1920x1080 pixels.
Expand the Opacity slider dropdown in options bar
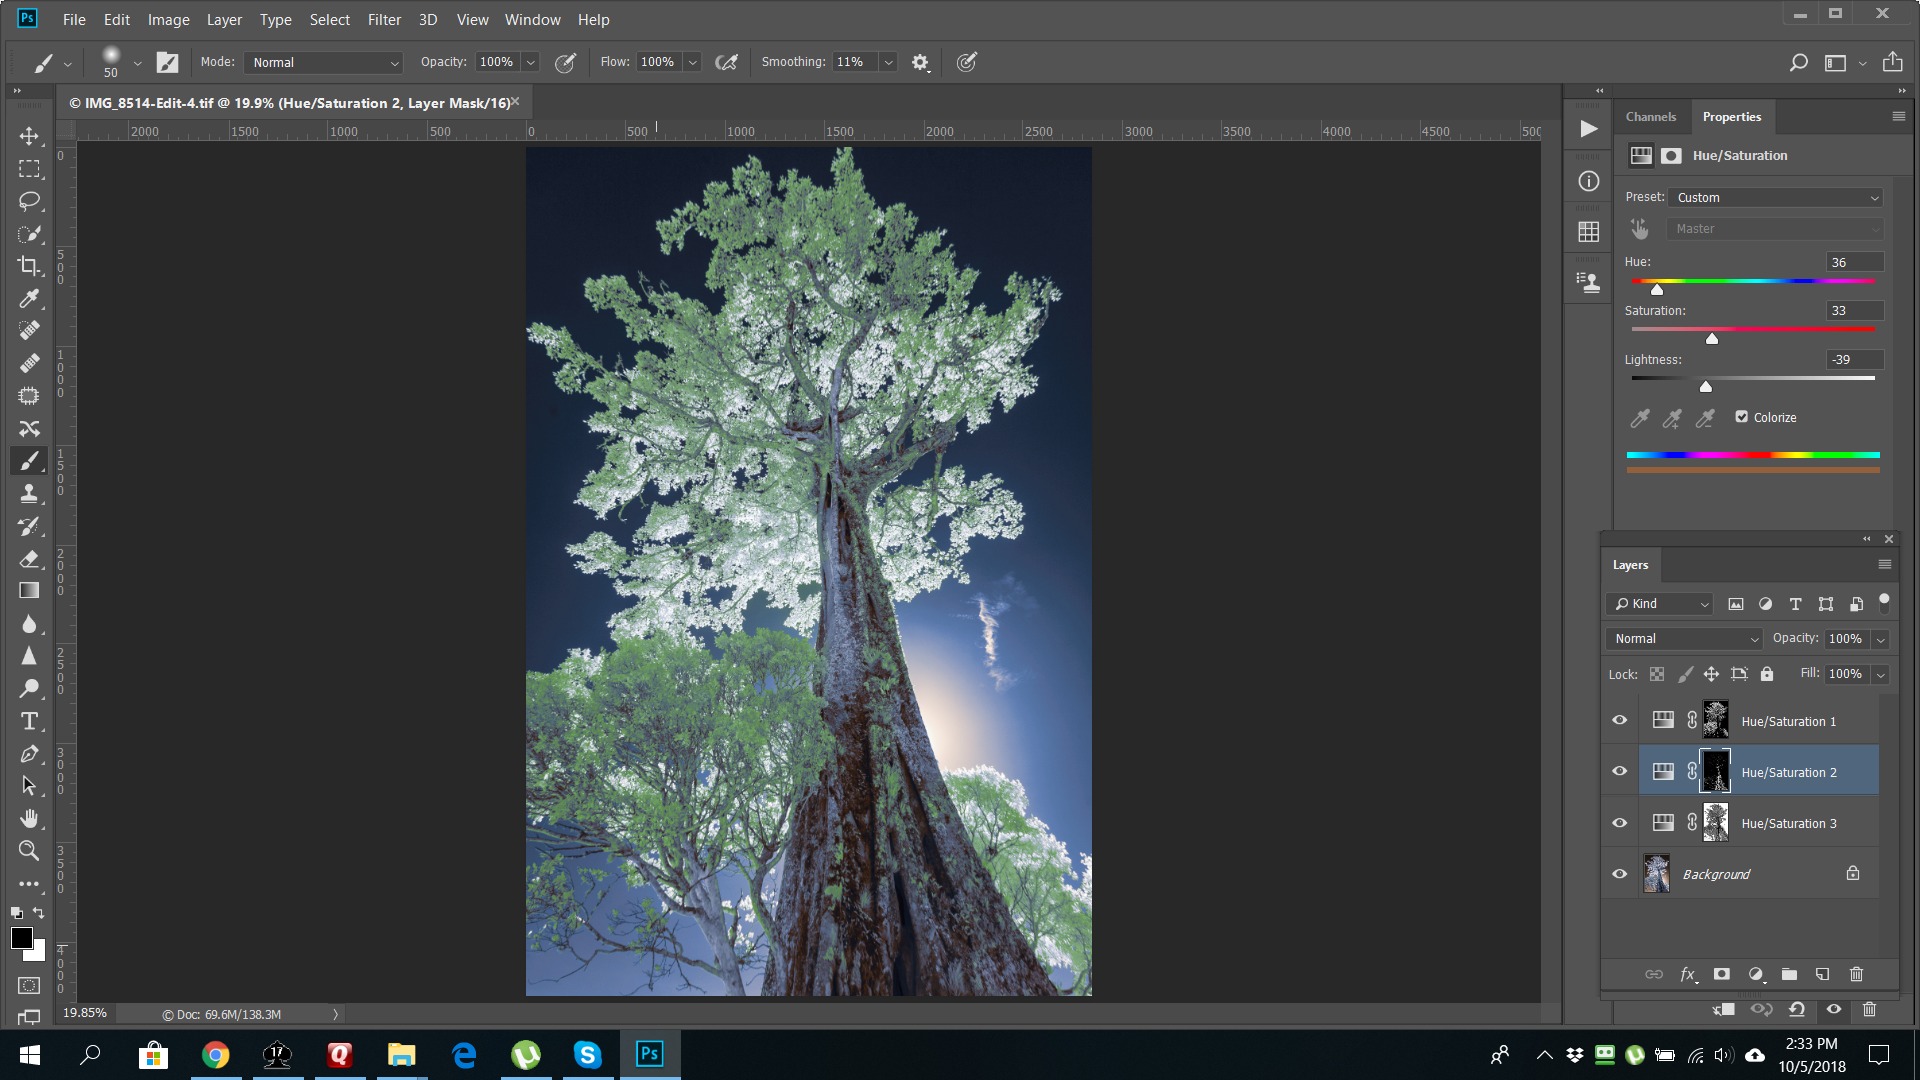531,62
